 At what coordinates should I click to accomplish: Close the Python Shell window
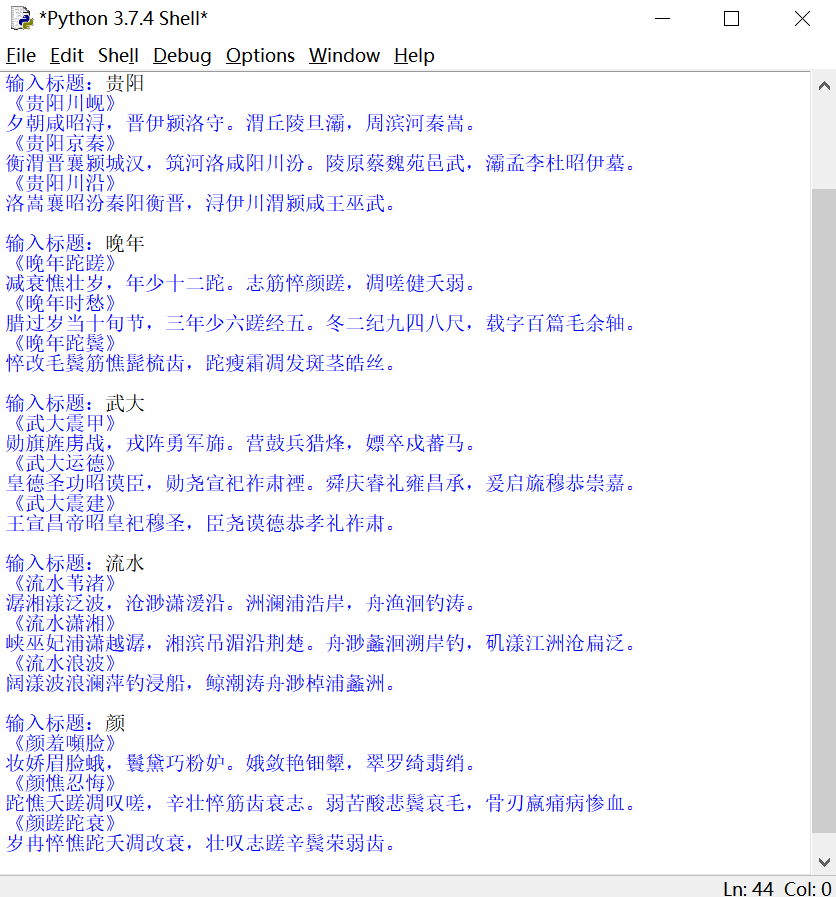(x=802, y=19)
